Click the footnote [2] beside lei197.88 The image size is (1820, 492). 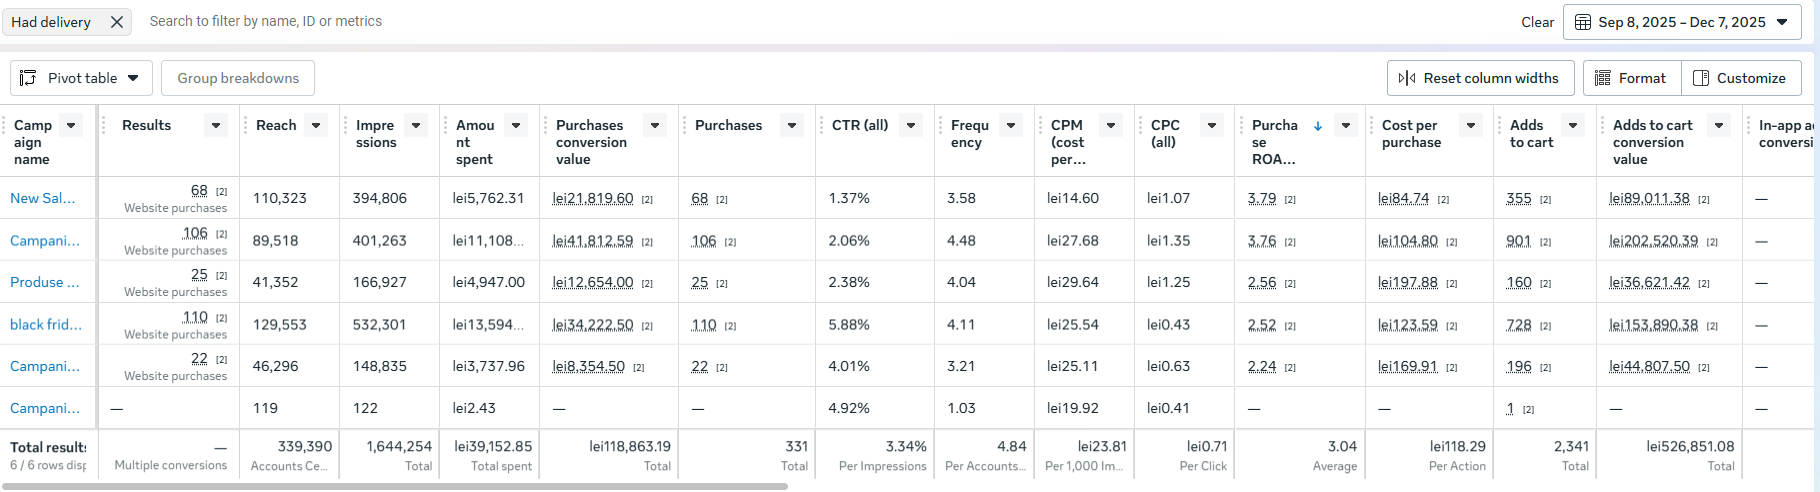pyautogui.click(x=1451, y=284)
